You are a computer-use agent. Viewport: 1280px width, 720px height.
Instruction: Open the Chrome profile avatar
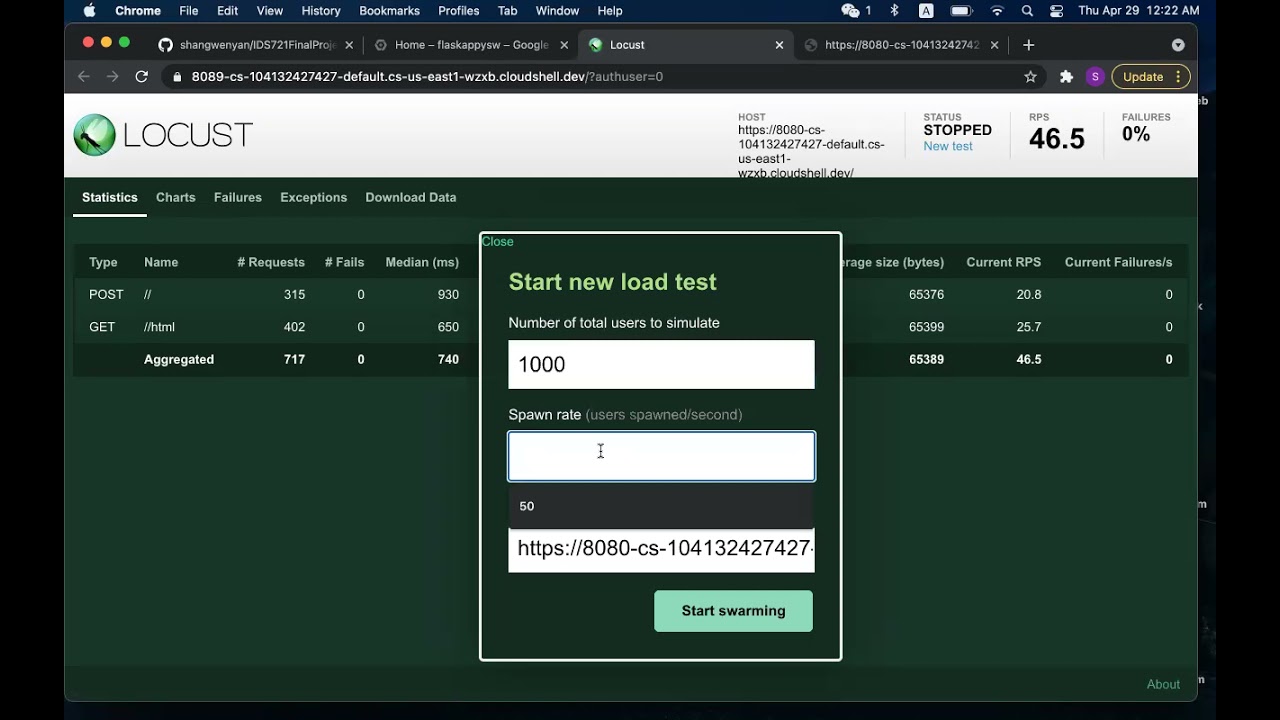point(1095,77)
